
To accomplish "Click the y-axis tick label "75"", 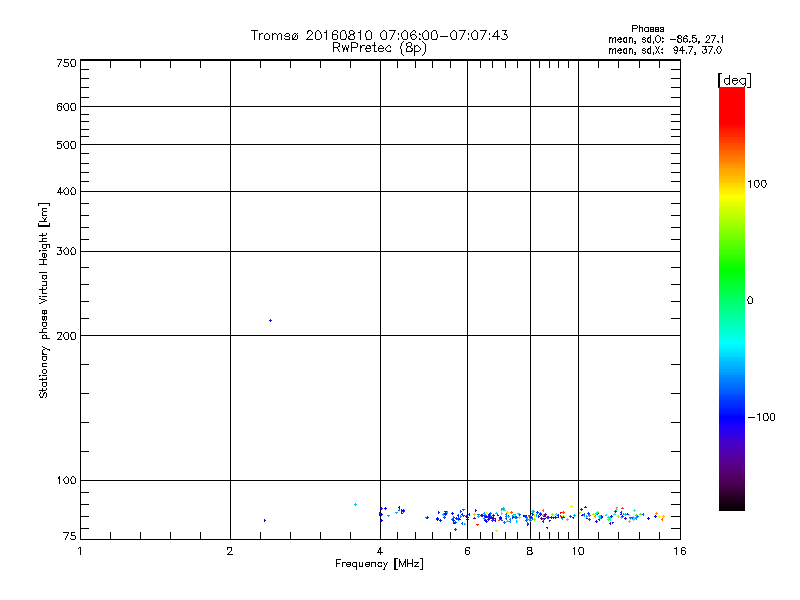I will [70, 536].
